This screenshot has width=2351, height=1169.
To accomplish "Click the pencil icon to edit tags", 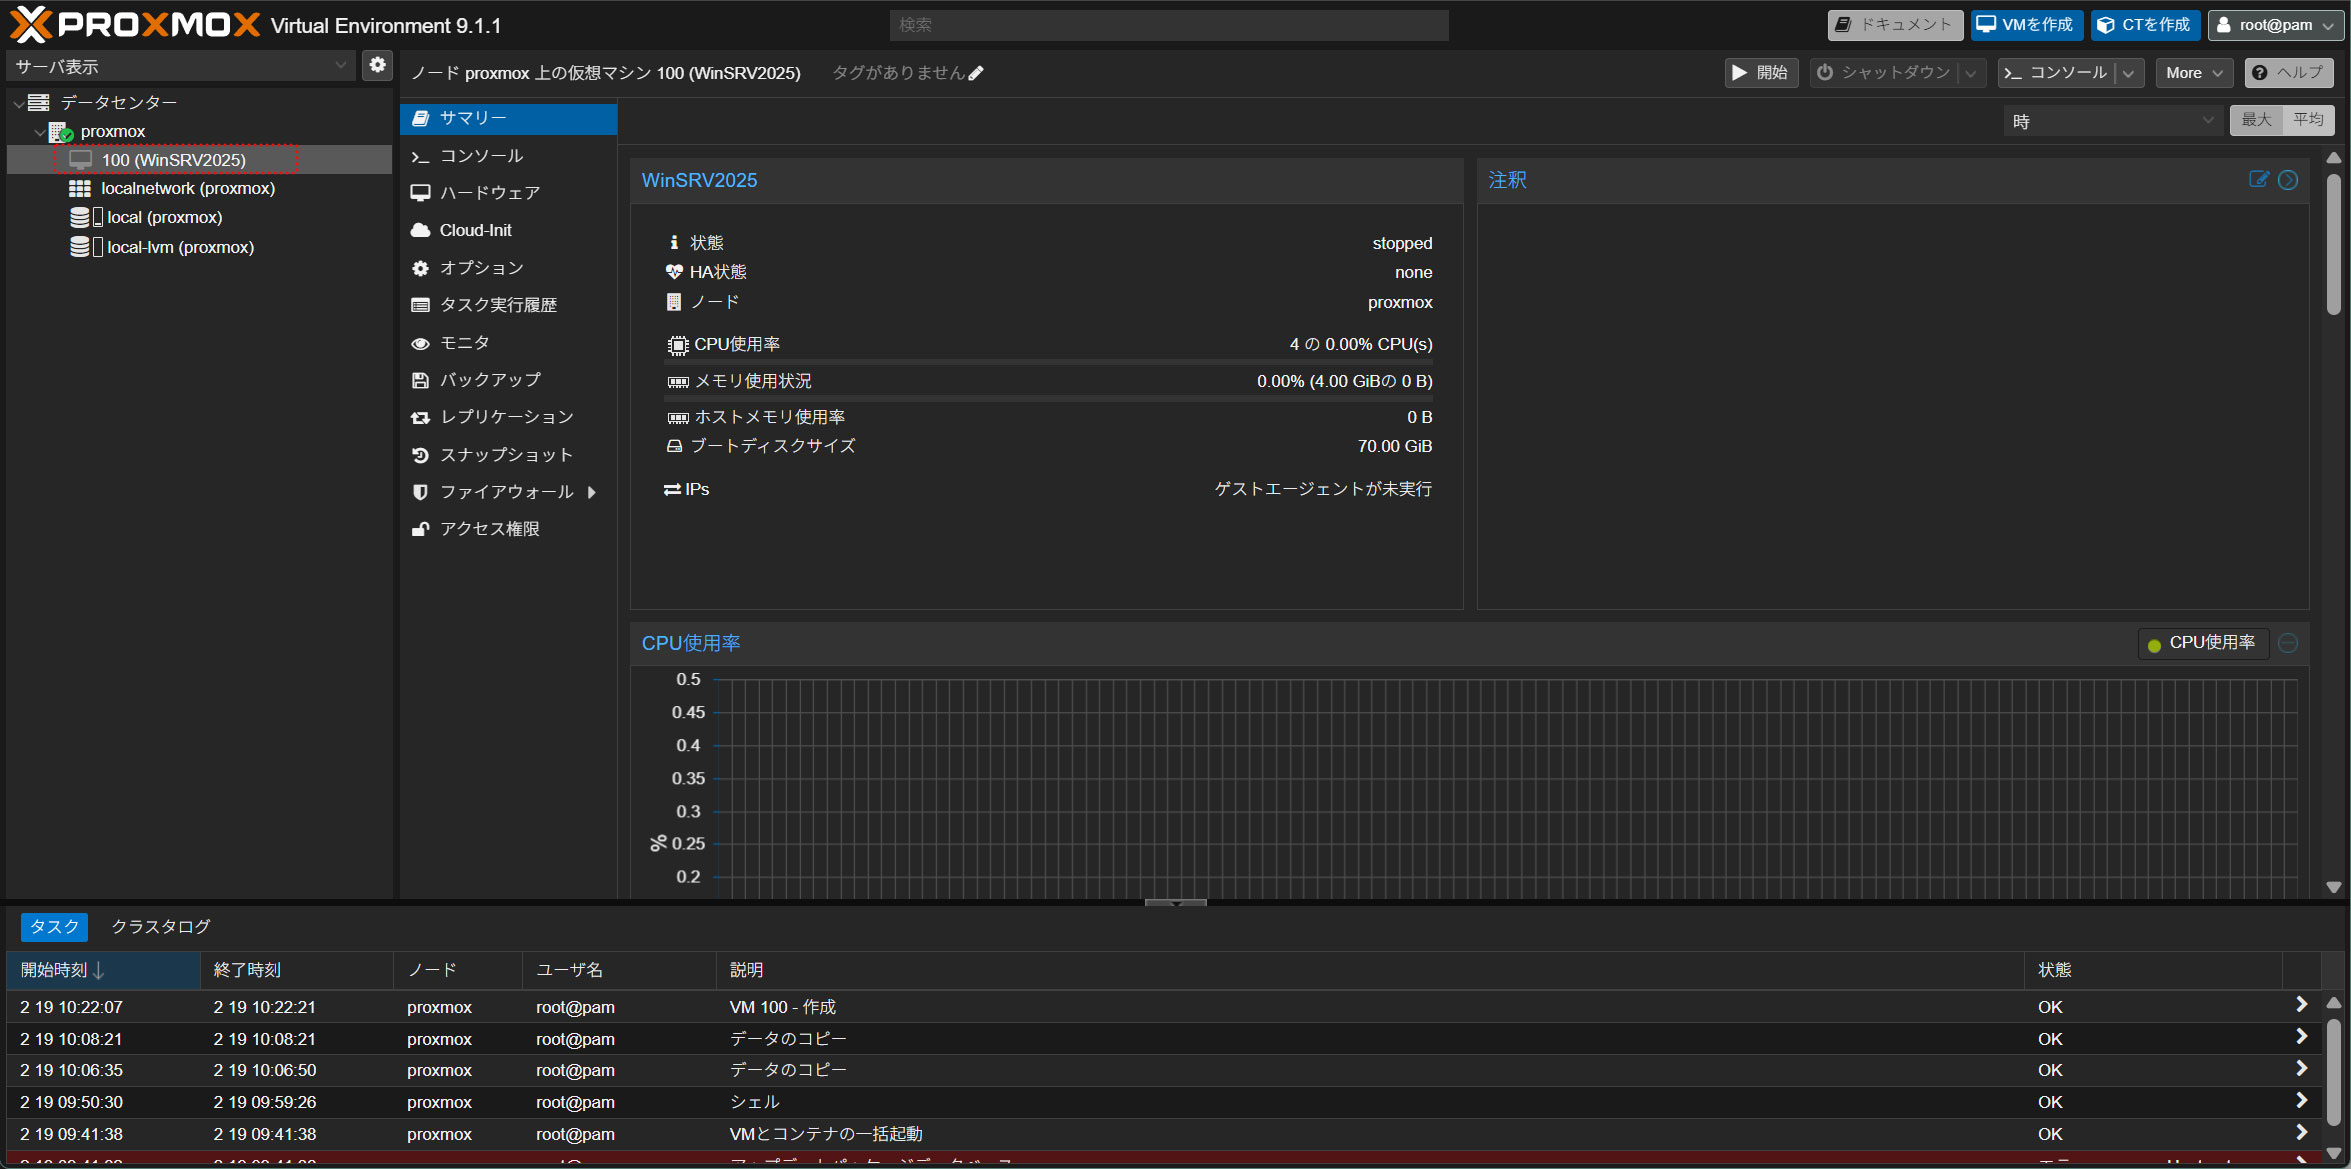I will [976, 73].
